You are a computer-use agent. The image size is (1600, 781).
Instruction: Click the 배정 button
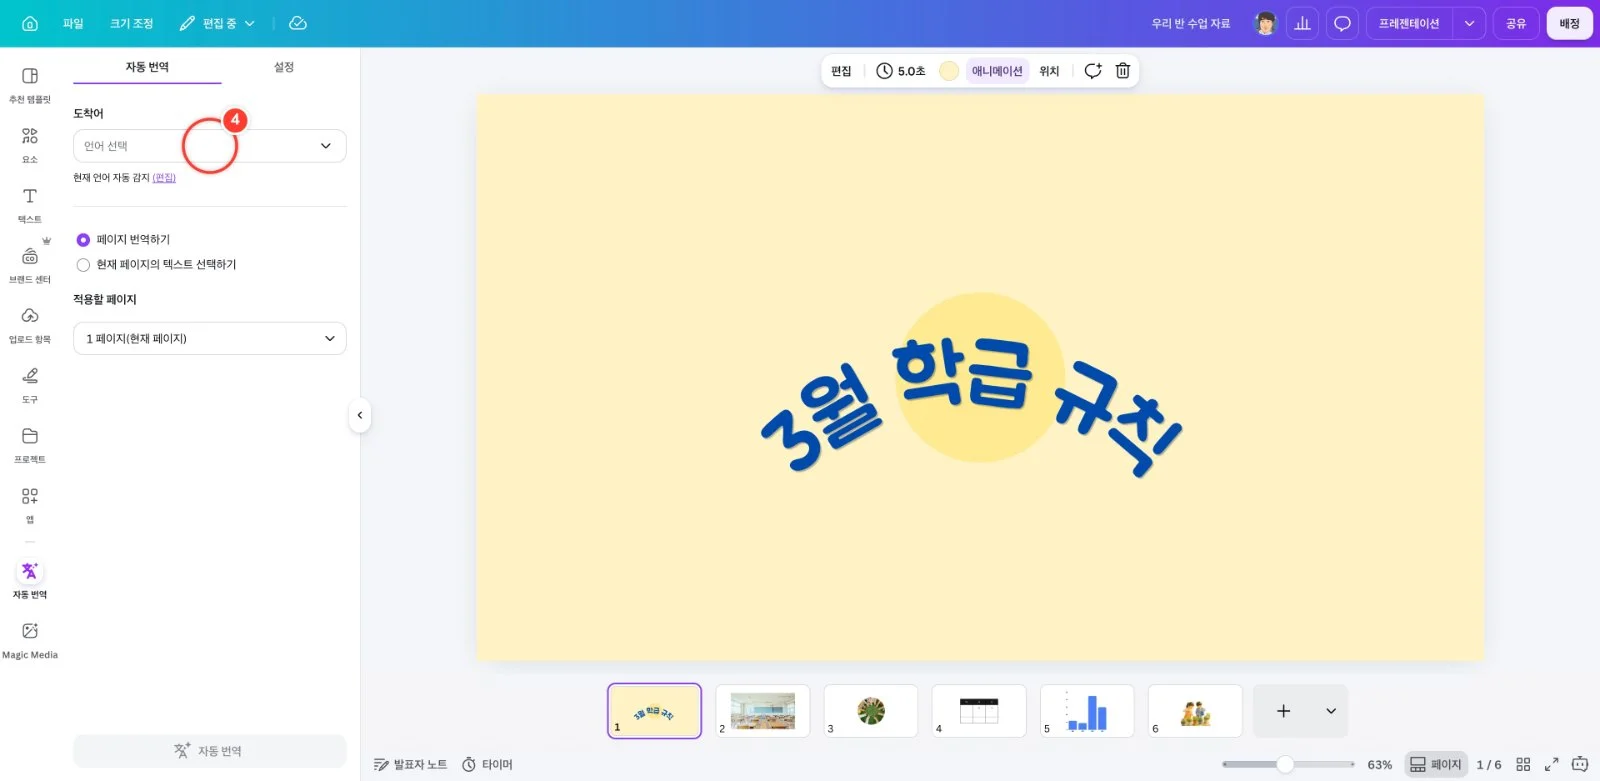click(1569, 23)
